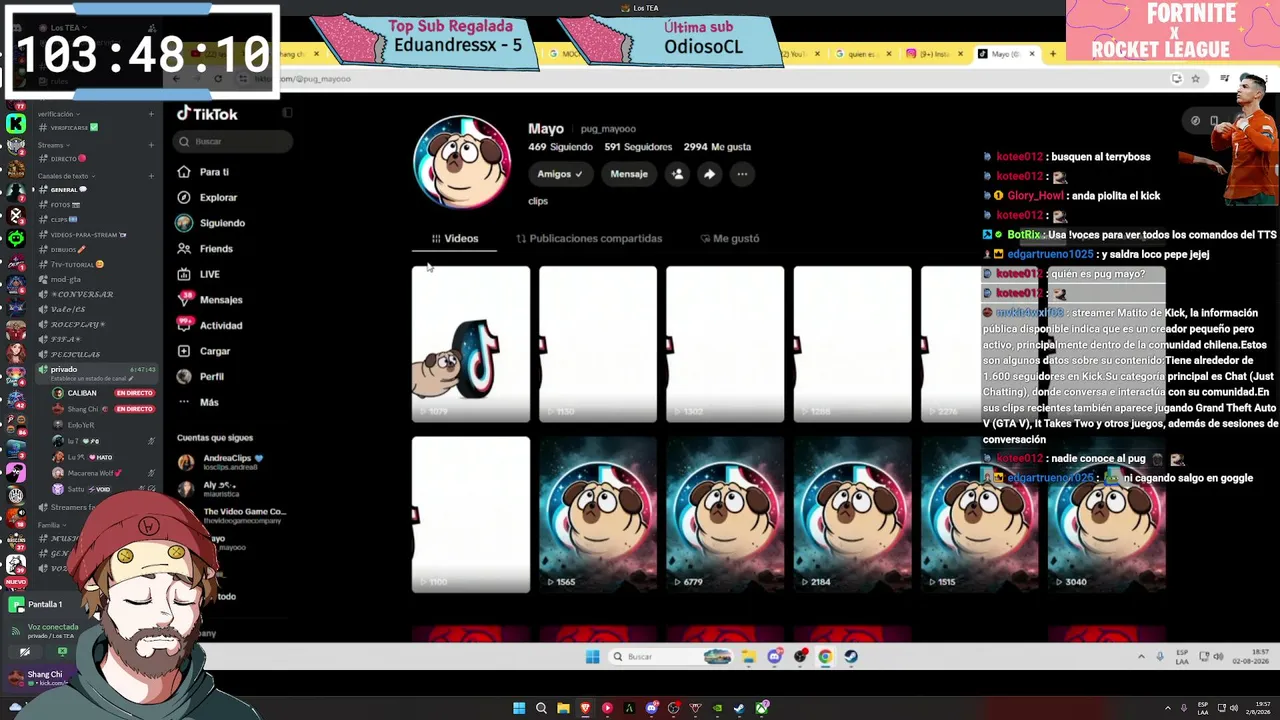This screenshot has width=1280, height=720.
Task: Click the Mensaje button on Mayo's profile
Action: click(x=629, y=174)
